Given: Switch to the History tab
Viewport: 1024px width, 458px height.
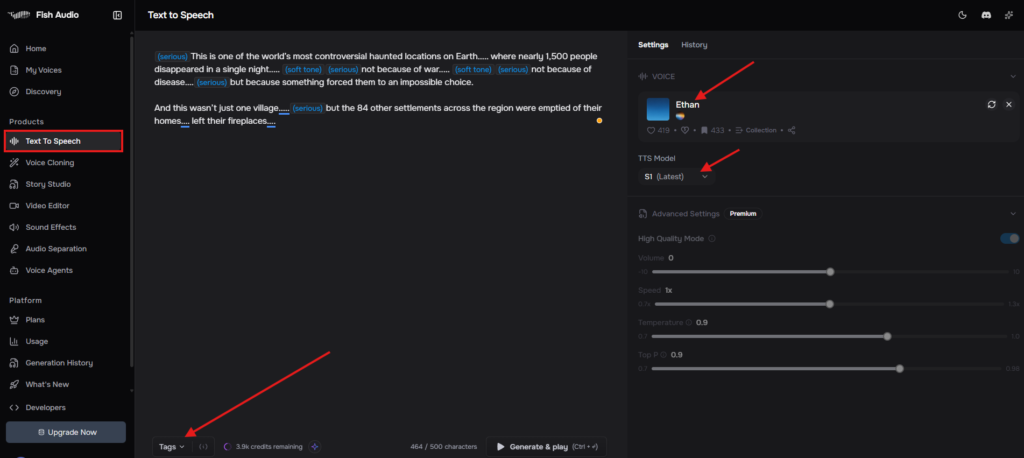Looking at the screenshot, I should 694,45.
